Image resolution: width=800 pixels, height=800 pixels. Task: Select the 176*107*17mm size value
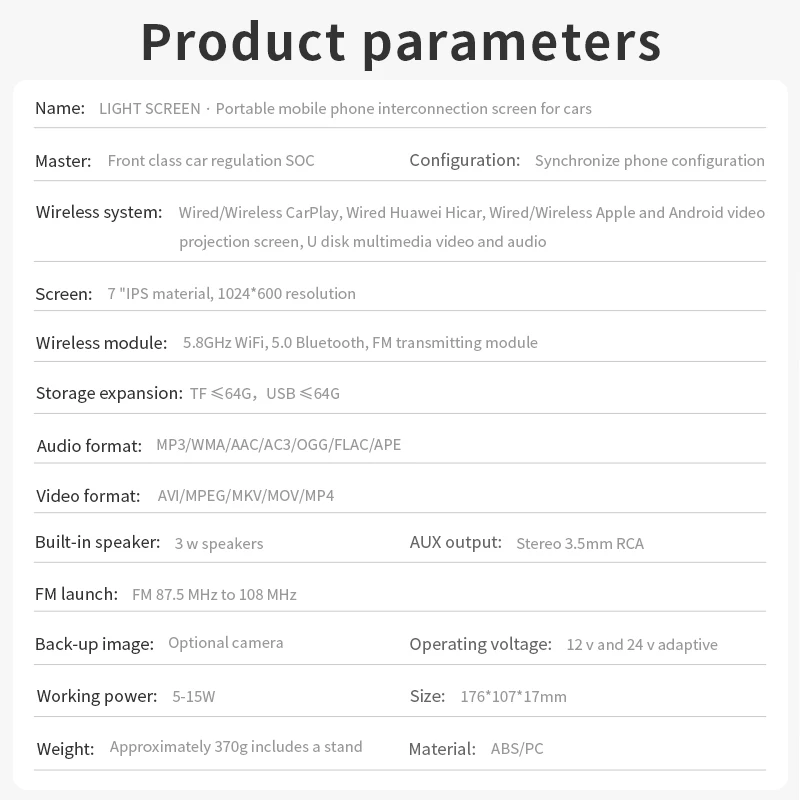tap(515, 696)
